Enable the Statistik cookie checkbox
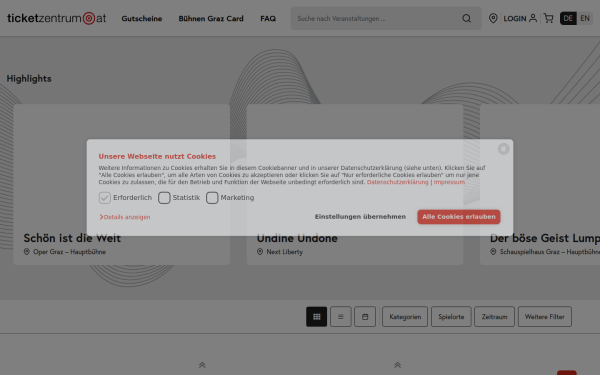This screenshot has height=375, width=600. point(164,198)
